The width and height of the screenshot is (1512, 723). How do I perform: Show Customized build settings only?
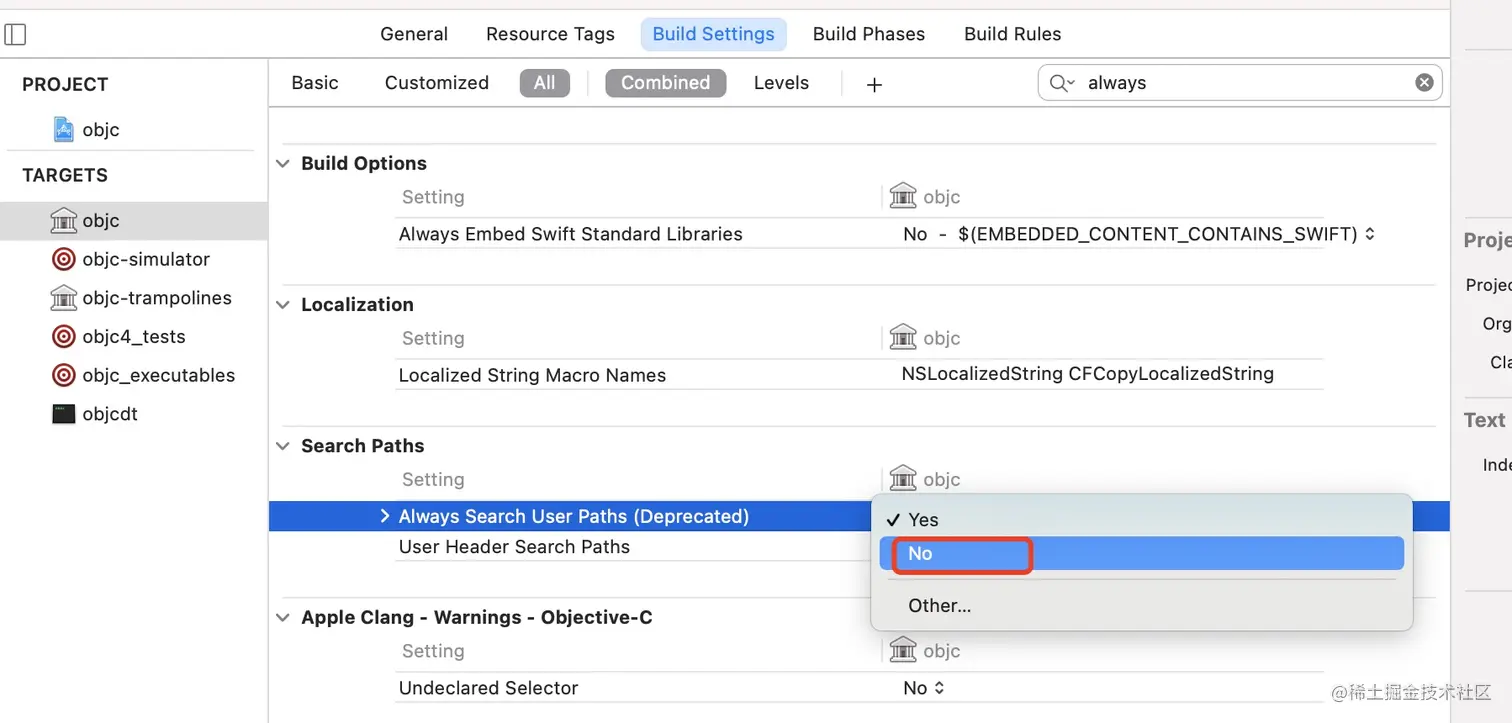coord(436,83)
